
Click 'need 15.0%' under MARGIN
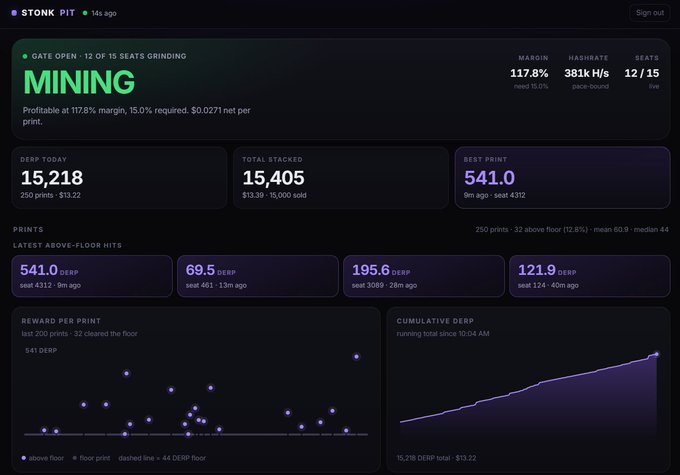point(531,86)
